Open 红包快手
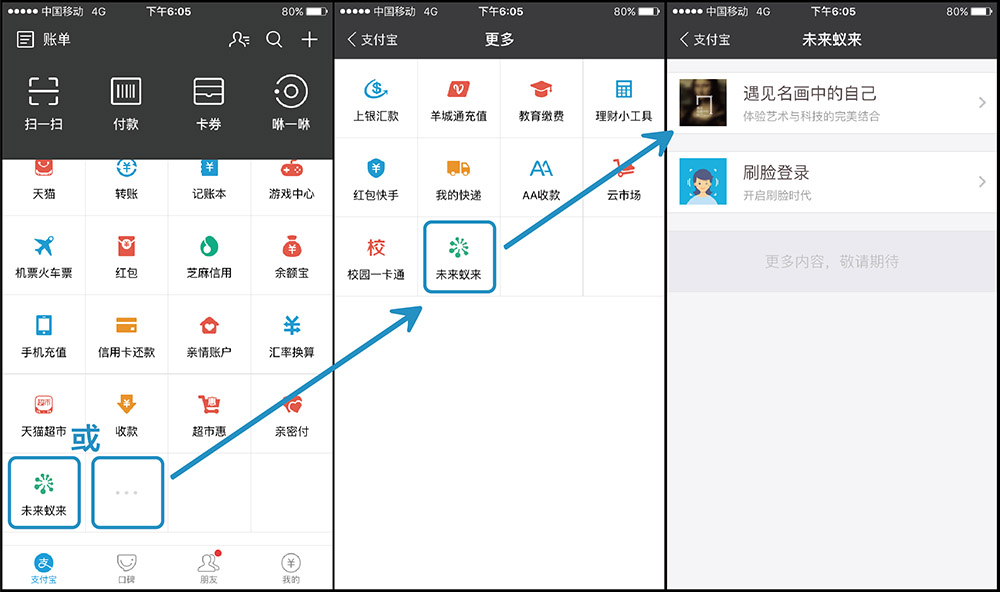The image size is (1000, 592). (x=376, y=179)
